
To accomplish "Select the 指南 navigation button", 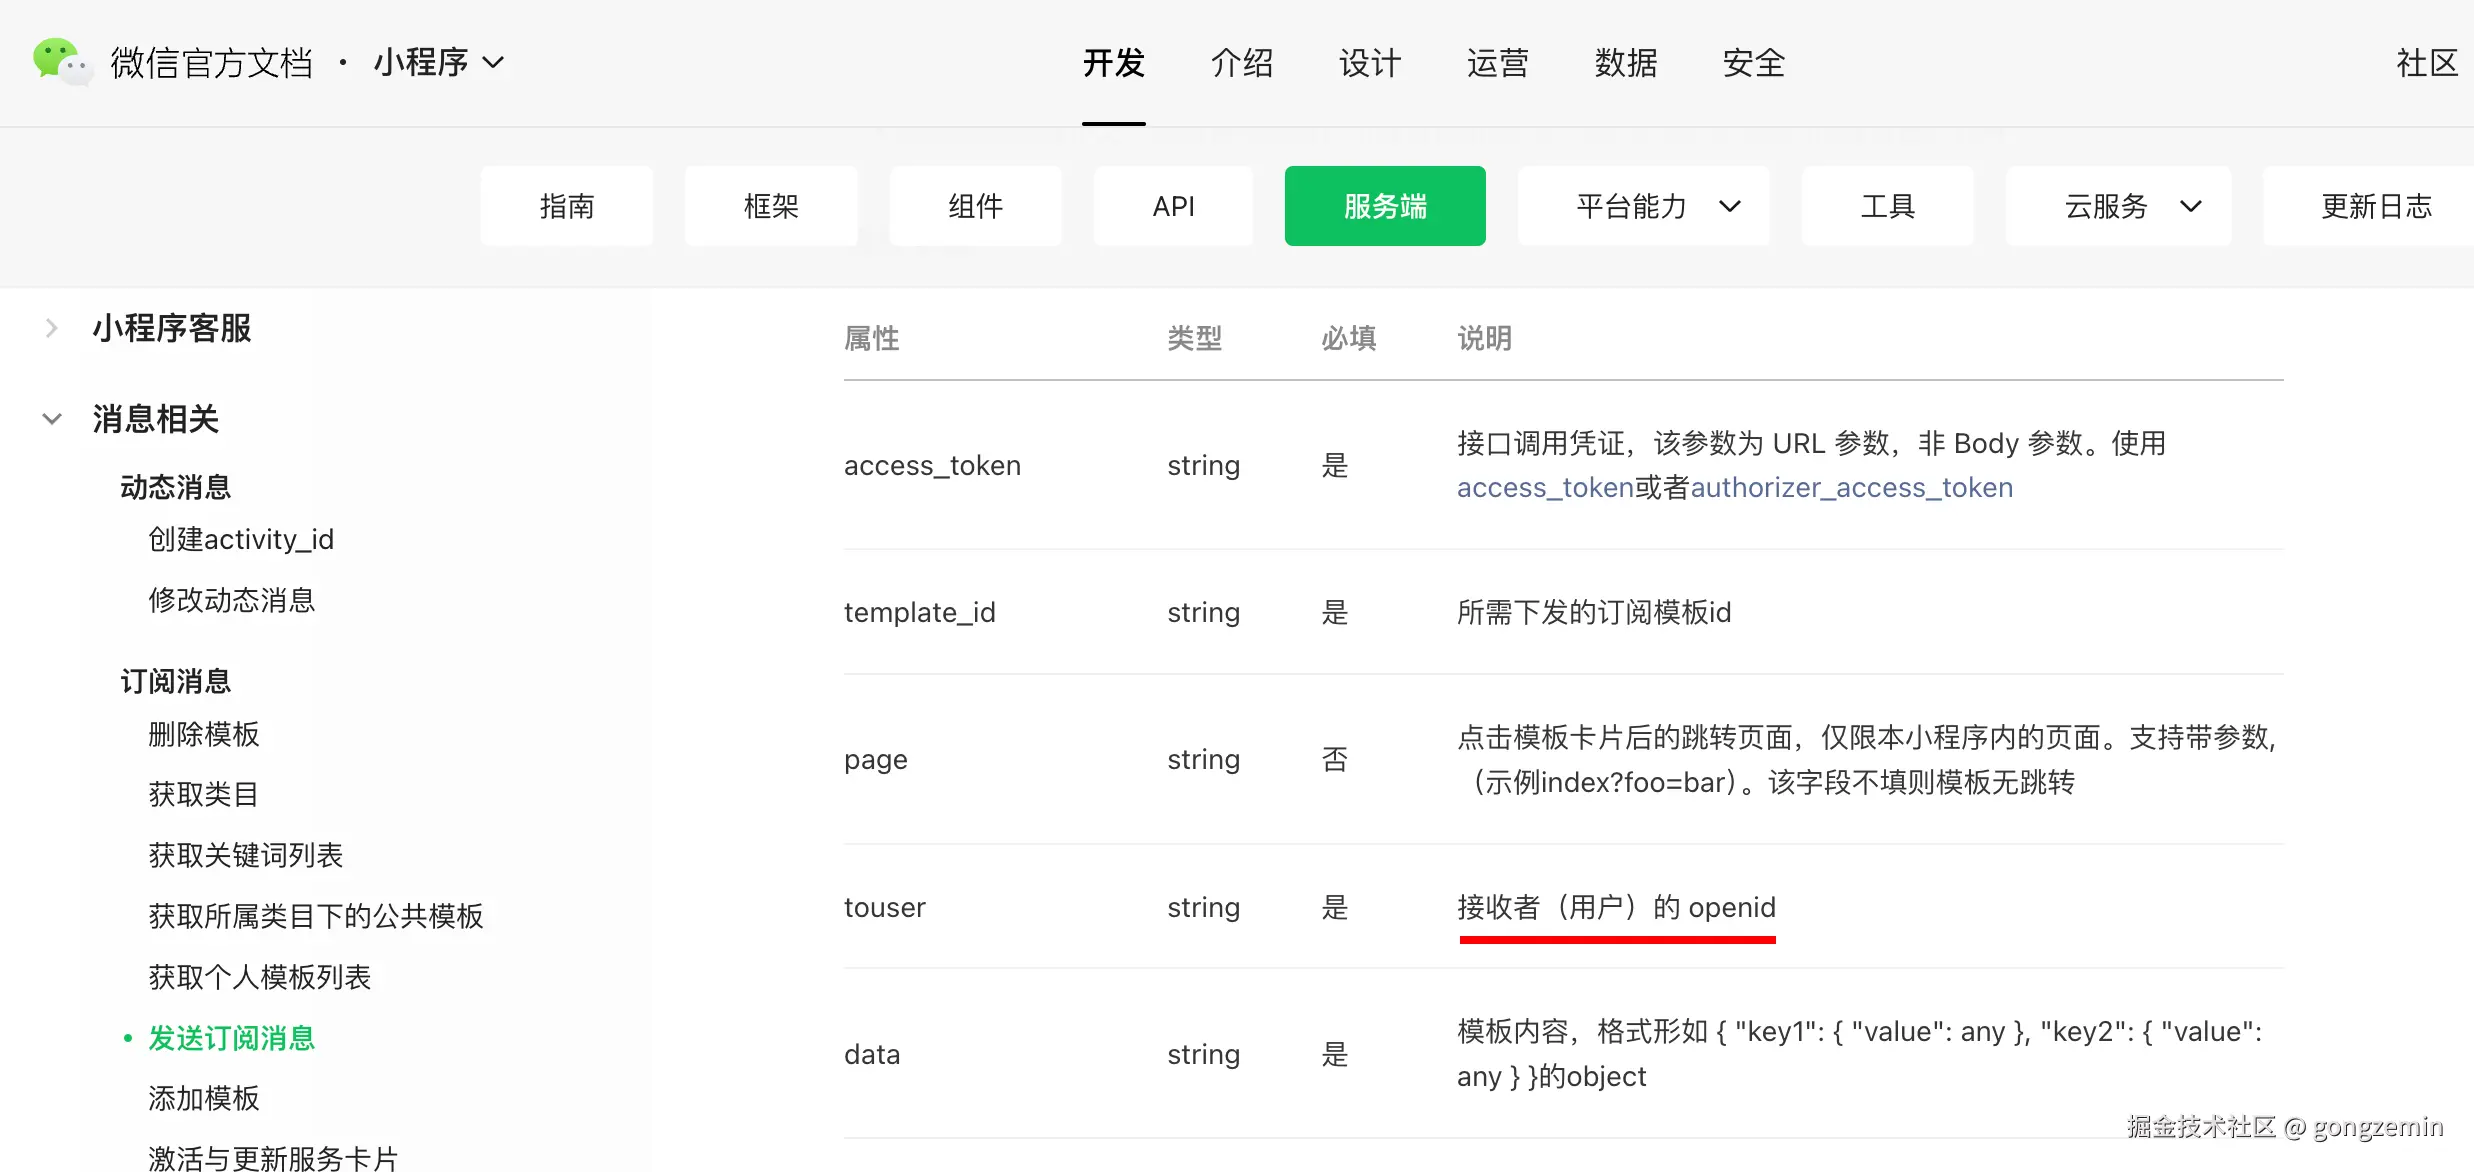I will [567, 206].
